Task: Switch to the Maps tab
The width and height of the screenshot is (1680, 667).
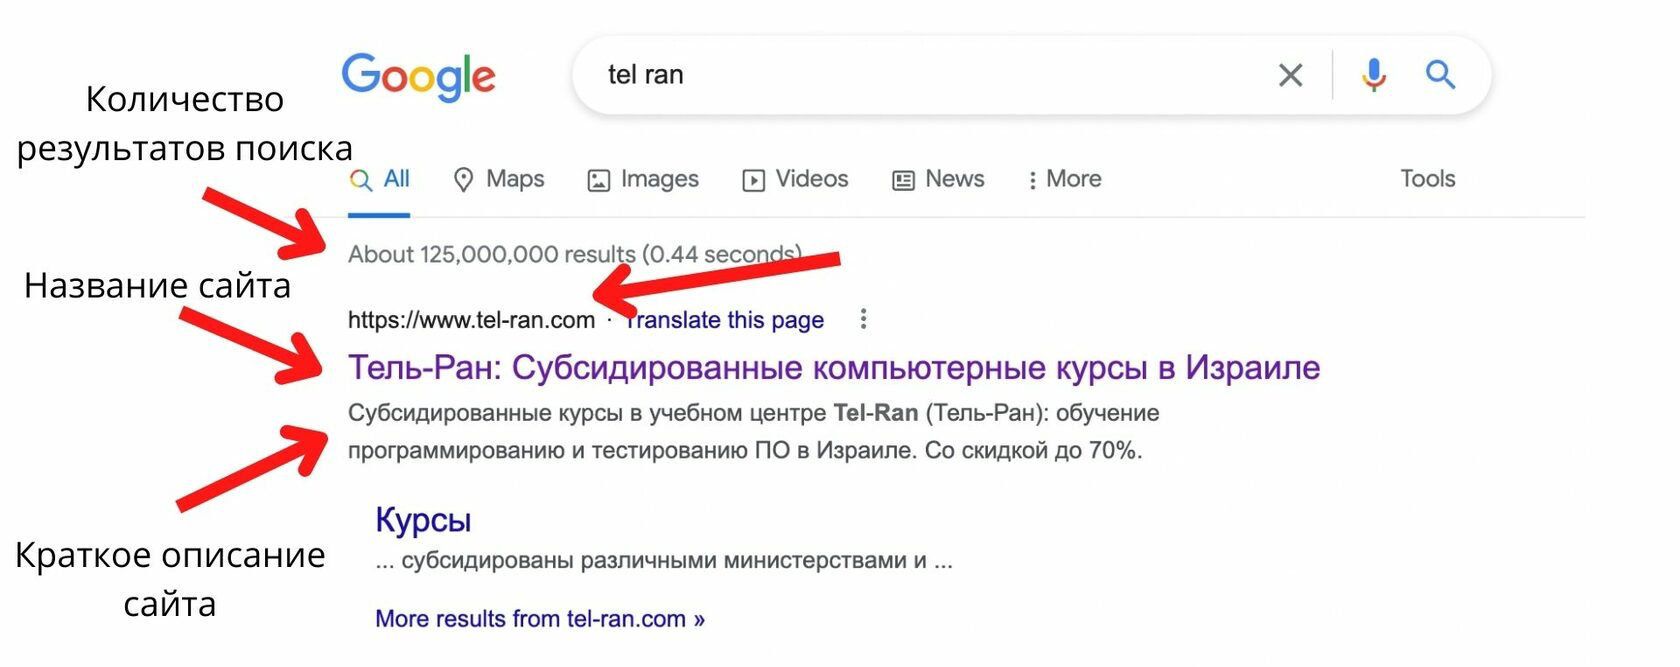Action: [x=499, y=179]
